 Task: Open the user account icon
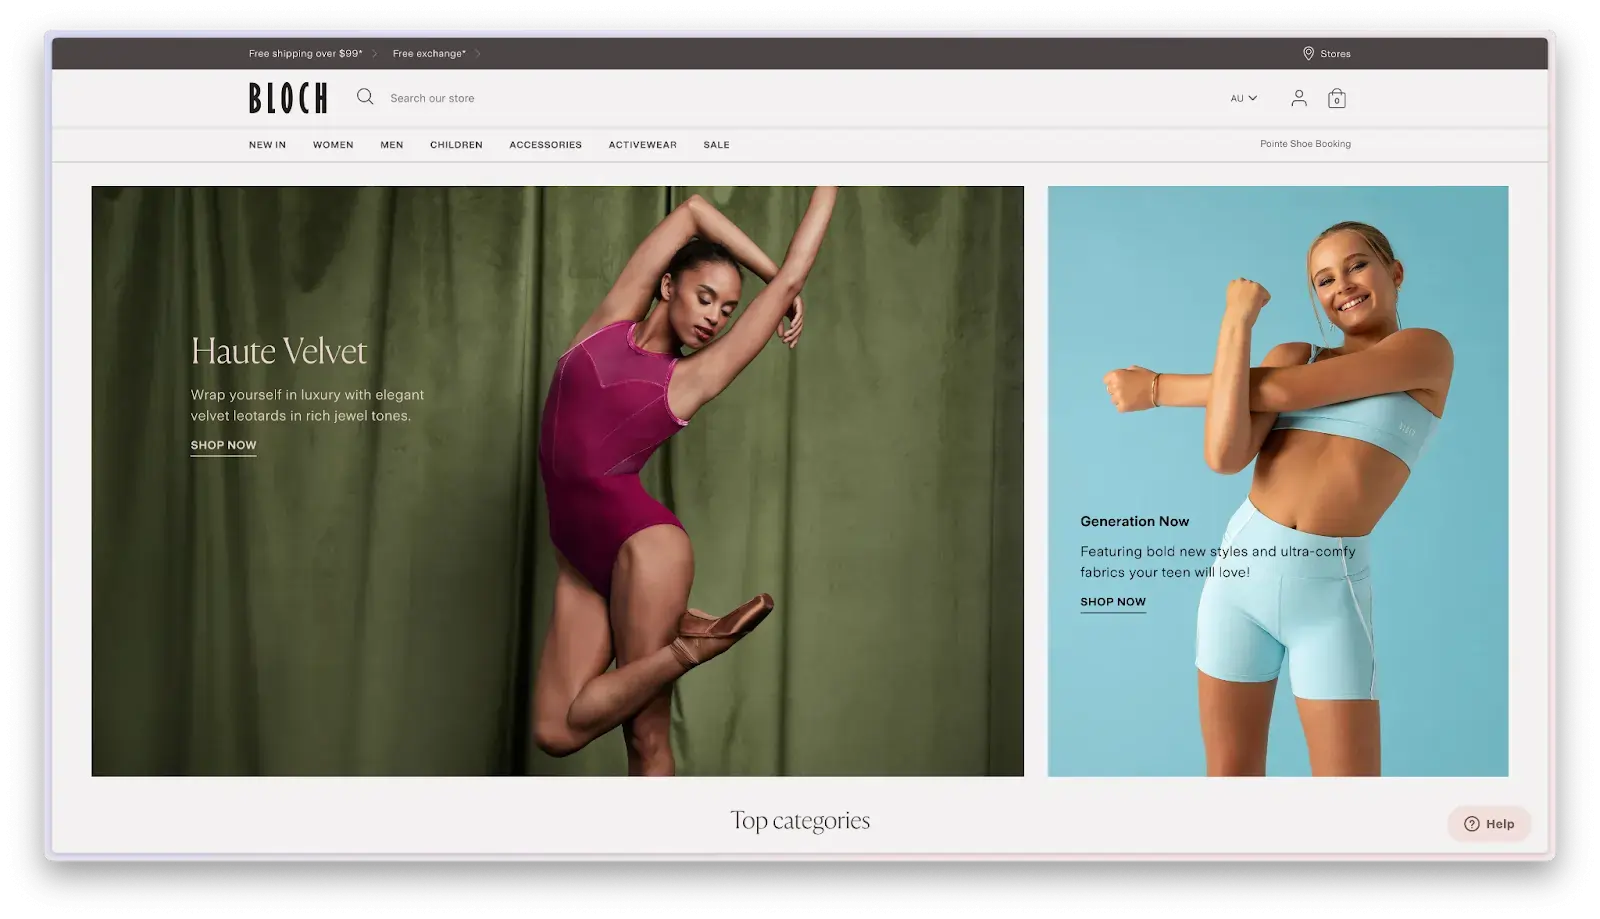click(x=1298, y=98)
